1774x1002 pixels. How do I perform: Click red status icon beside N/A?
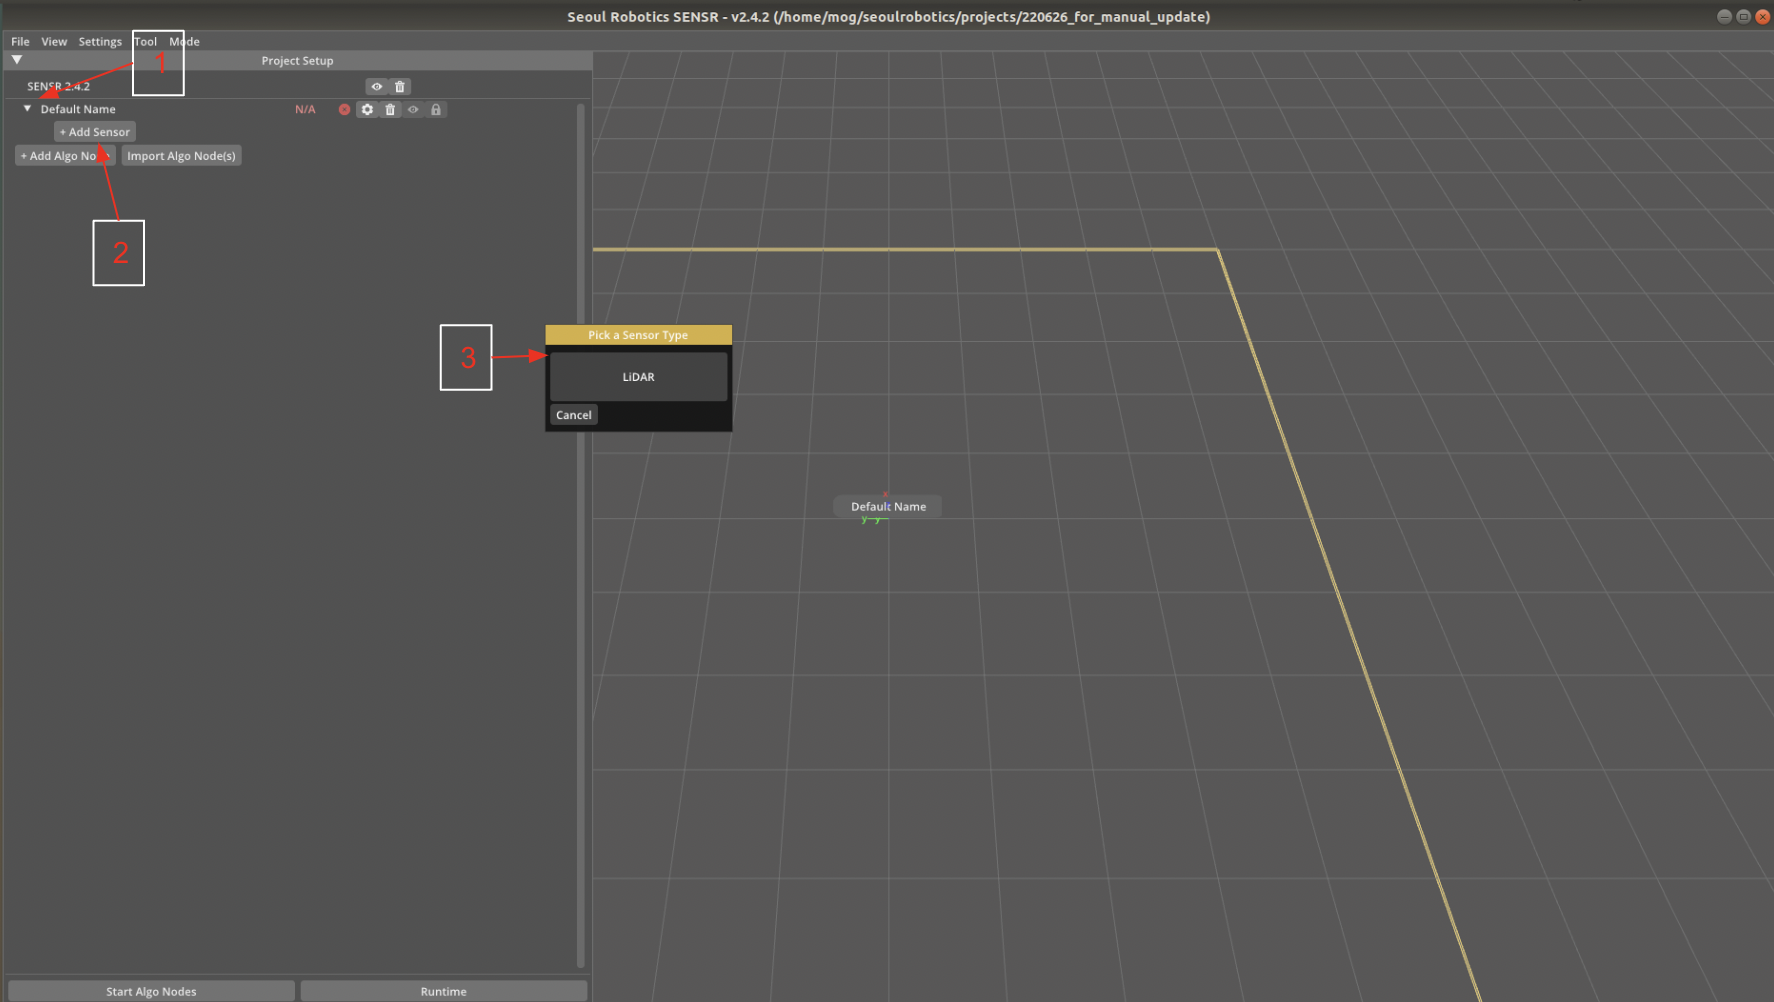click(x=344, y=109)
